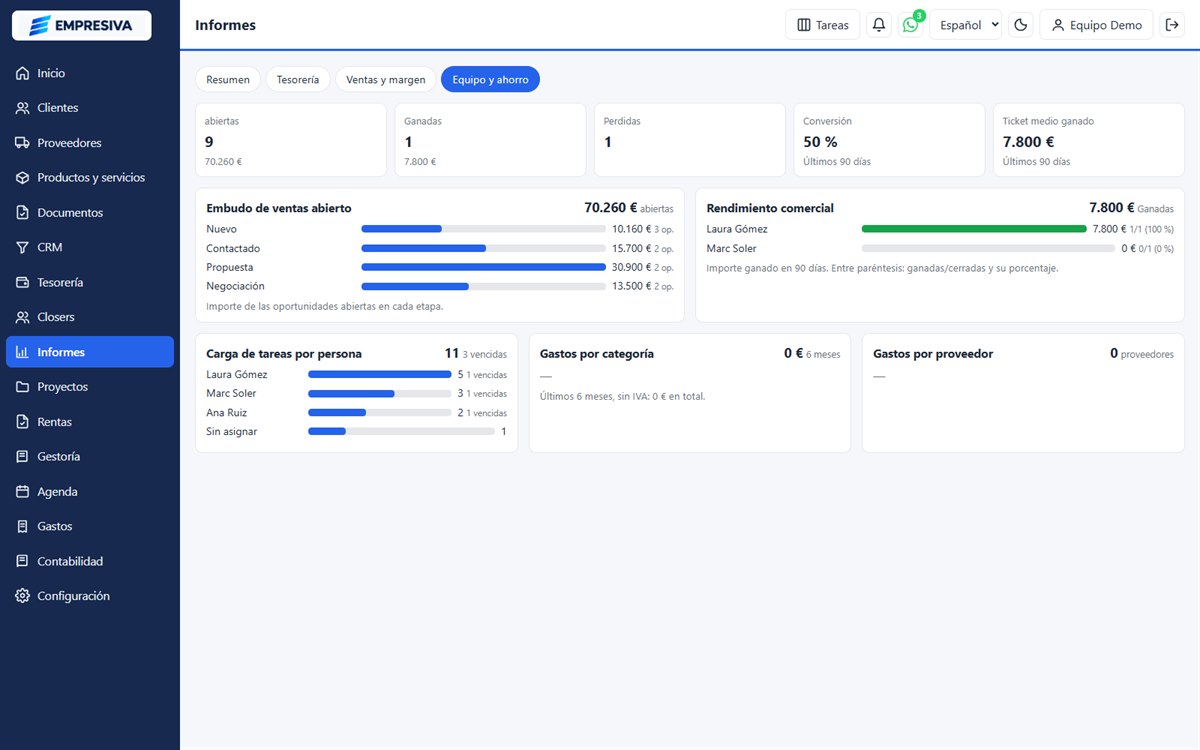Click the Ticket medio ganado card
The height and width of the screenshot is (750, 1200).
[1089, 140]
